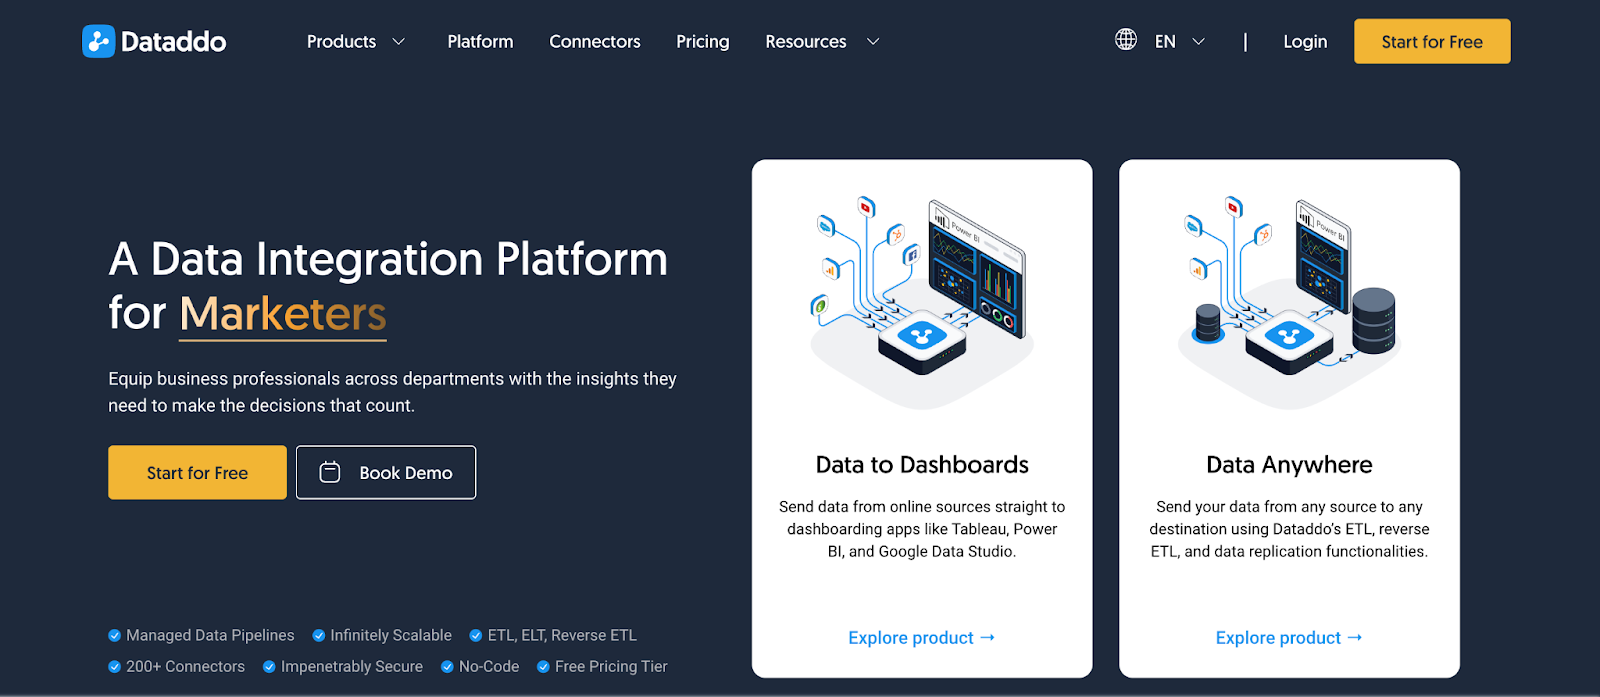The image size is (1600, 697).
Task: Click Start for Free in the header
Action: (x=1432, y=41)
